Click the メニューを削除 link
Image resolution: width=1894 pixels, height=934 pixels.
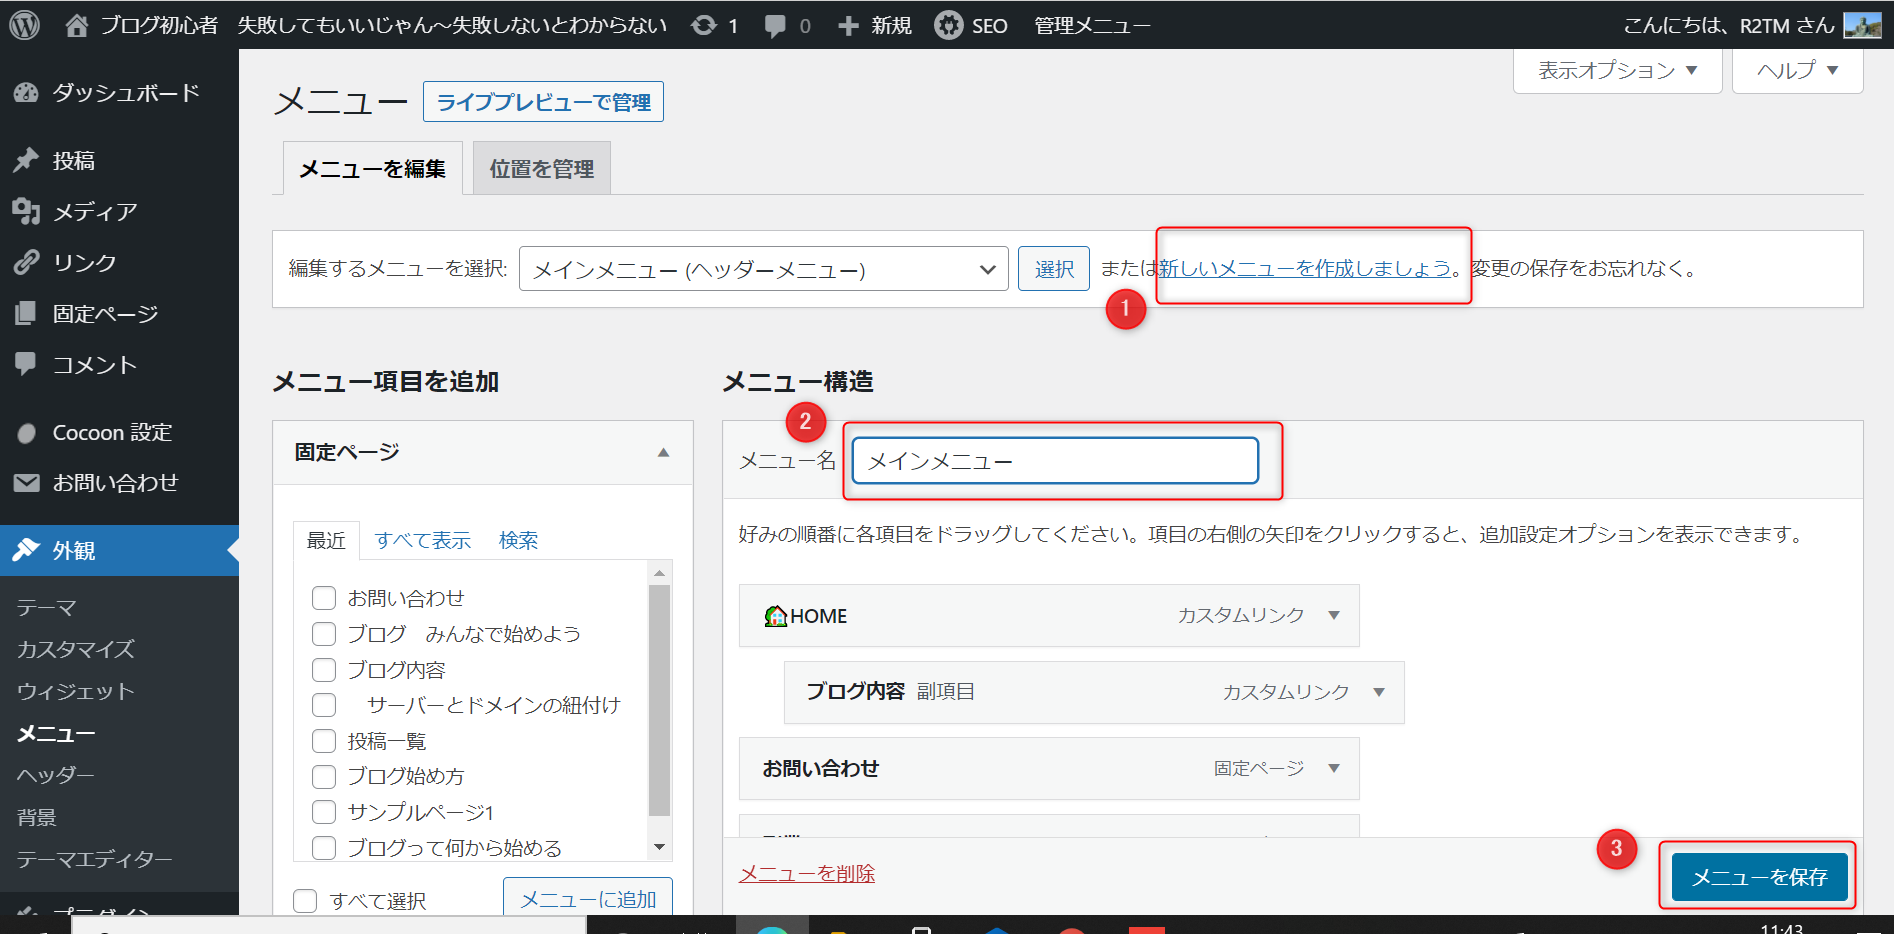806,873
